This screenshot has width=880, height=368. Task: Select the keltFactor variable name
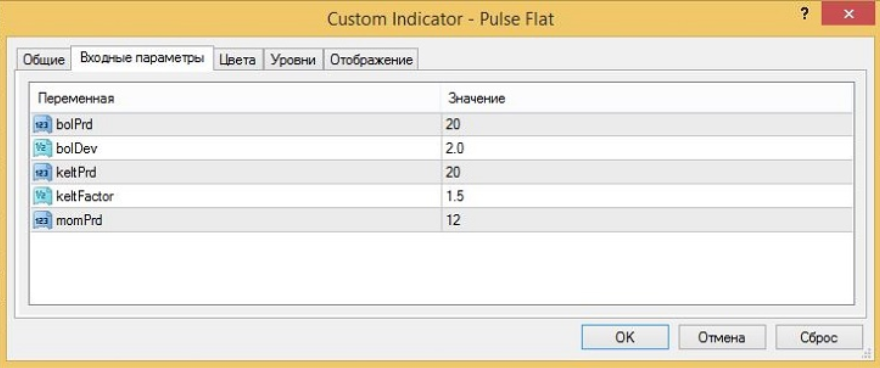pos(85,196)
